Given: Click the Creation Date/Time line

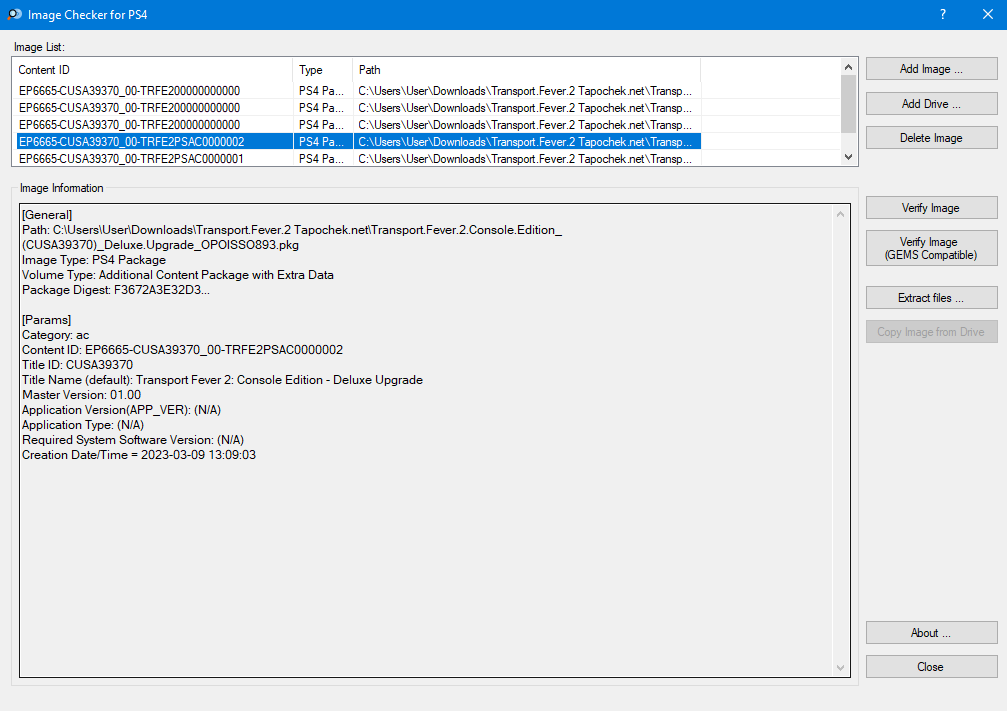Looking at the screenshot, I should (139, 455).
